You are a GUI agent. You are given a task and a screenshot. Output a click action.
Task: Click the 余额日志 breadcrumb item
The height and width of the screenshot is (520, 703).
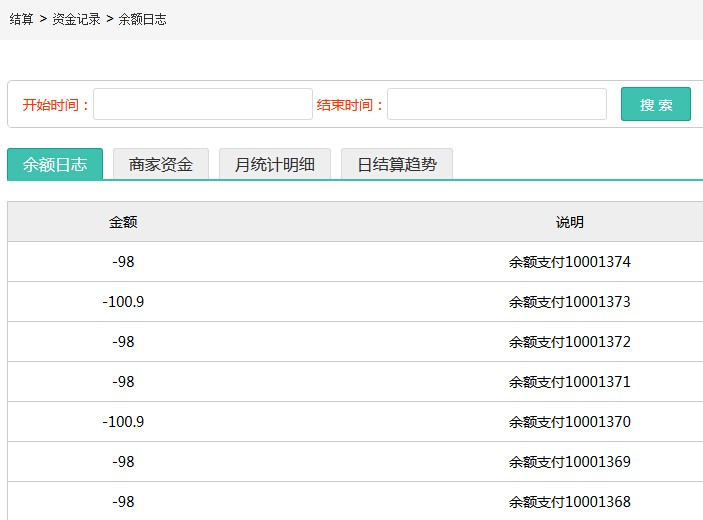[x=142, y=19]
